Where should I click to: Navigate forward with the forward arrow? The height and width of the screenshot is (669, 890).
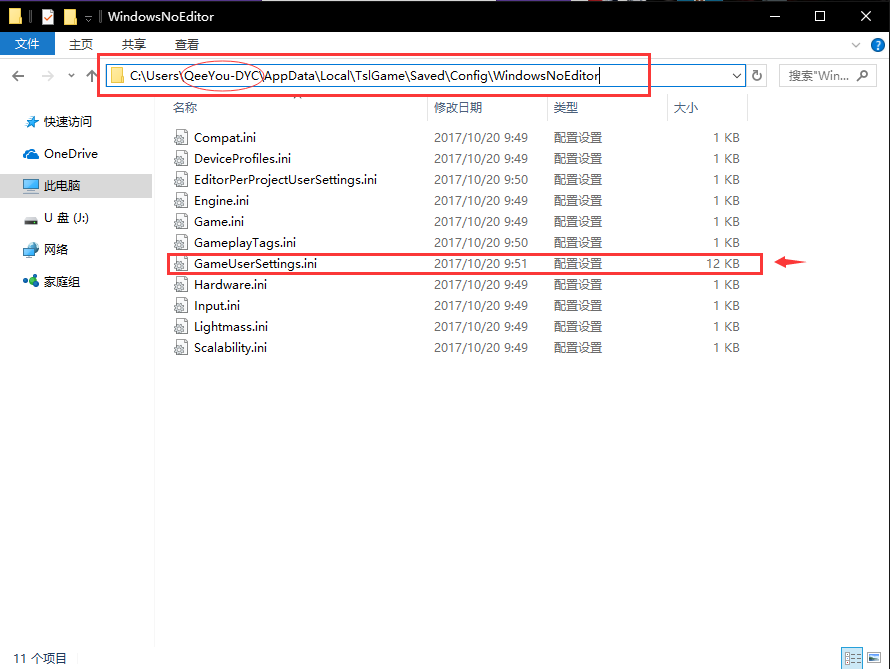coord(48,76)
